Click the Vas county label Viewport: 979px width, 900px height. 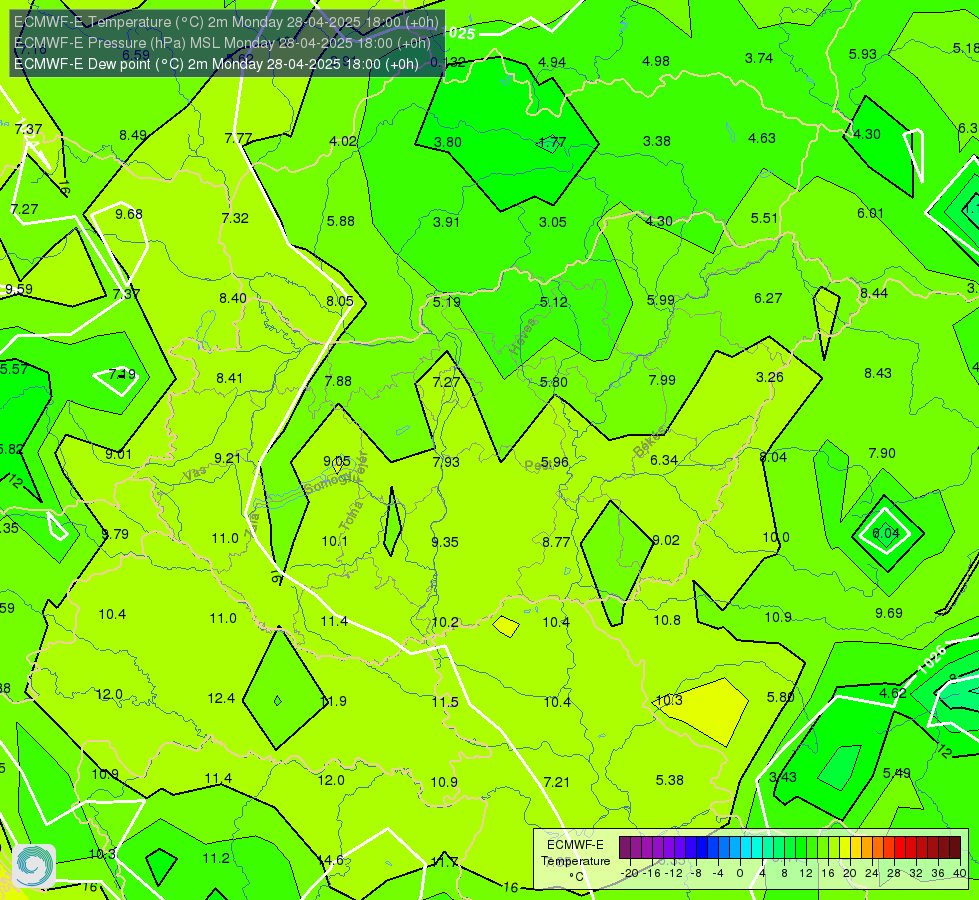[x=195, y=474]
